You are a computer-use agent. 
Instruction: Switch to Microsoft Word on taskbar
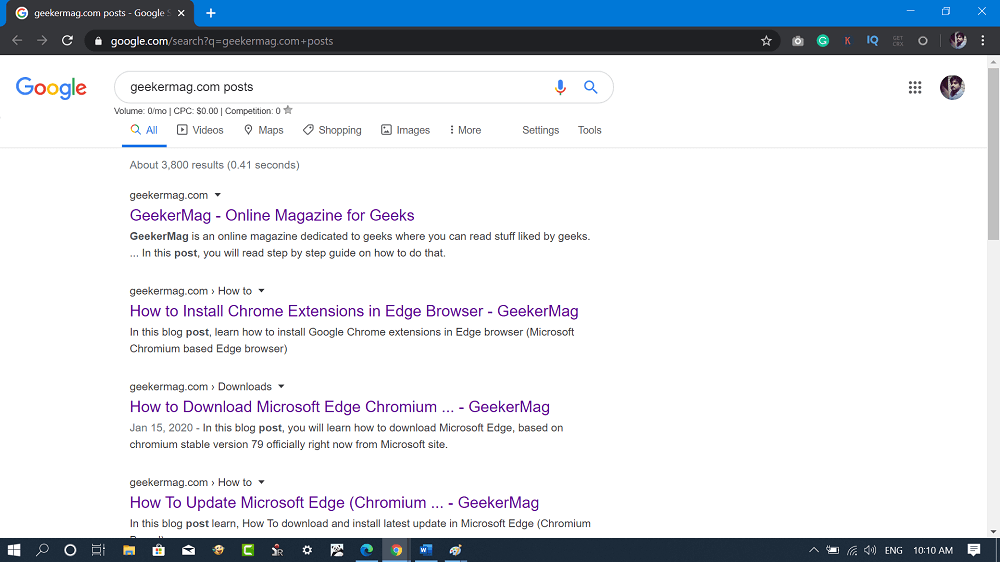[426, 550]
